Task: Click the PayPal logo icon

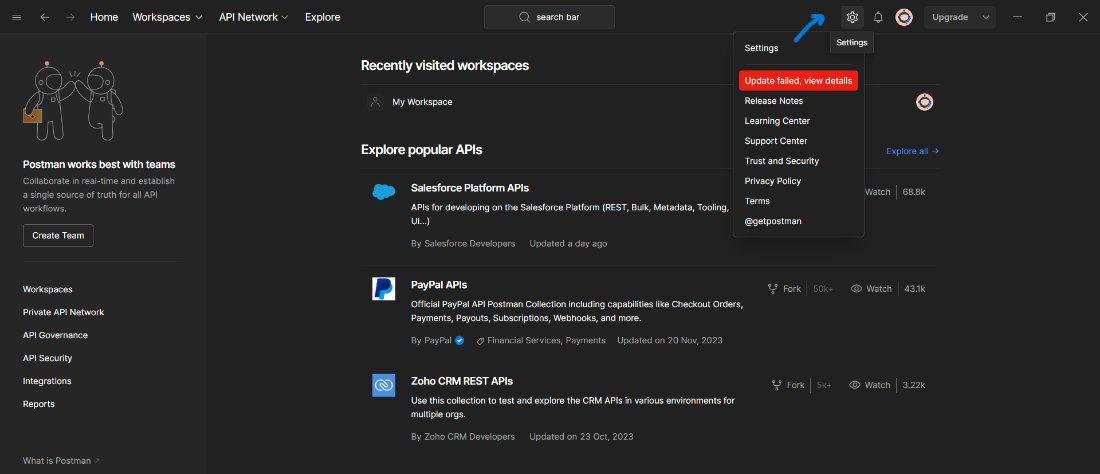Action: pos(384,288)
